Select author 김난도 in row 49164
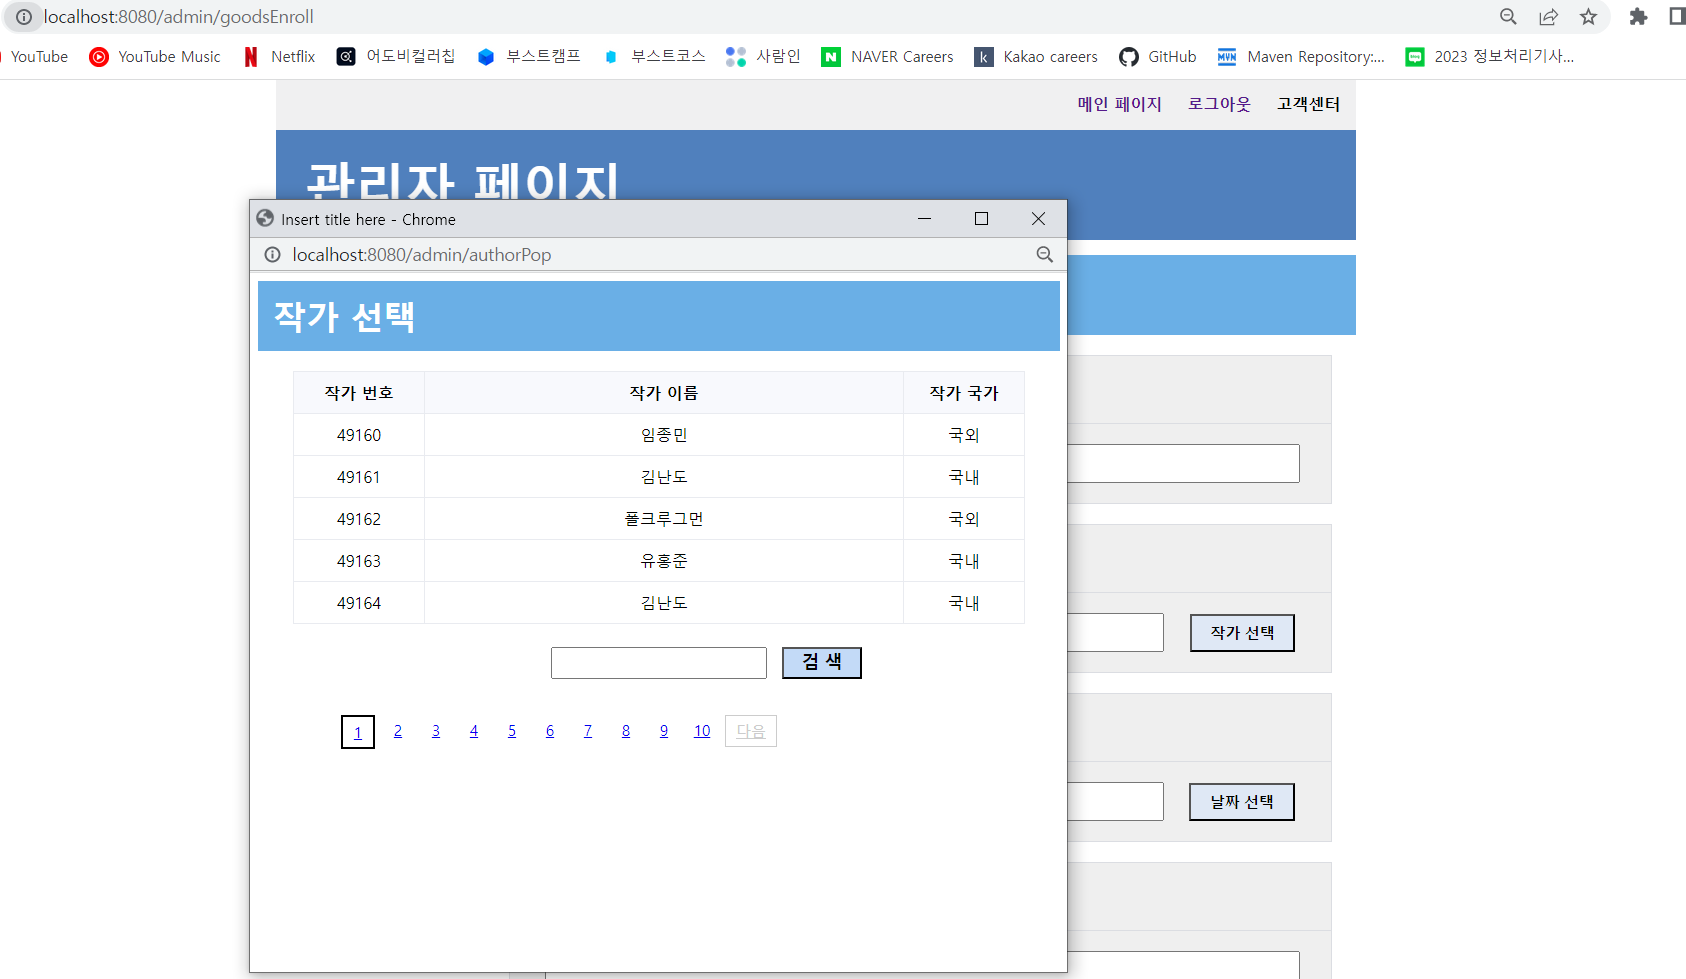The width and height of the screenshot is (1686, 979). coord(664,603)
